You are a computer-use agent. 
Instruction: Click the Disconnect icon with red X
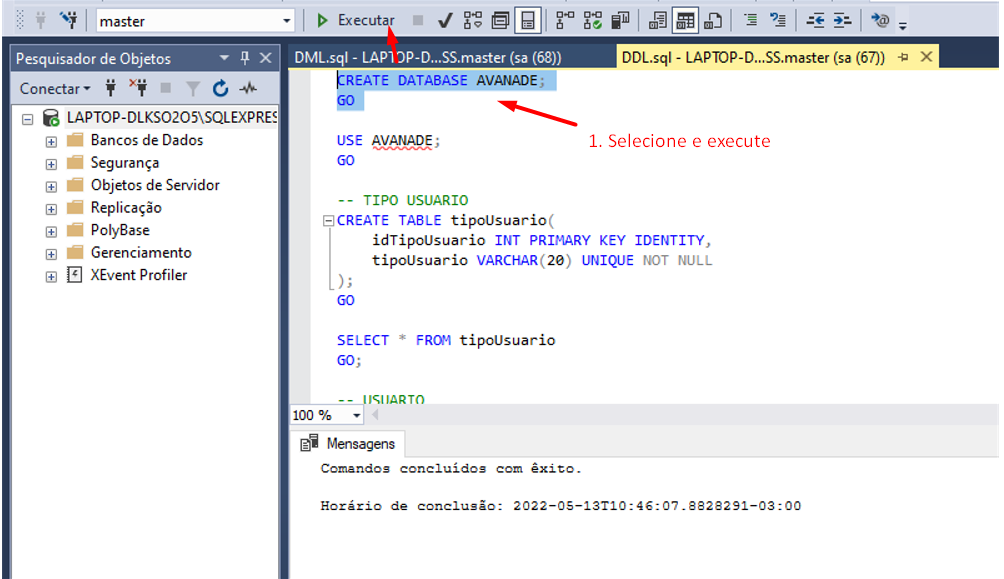tap(138, 88)
